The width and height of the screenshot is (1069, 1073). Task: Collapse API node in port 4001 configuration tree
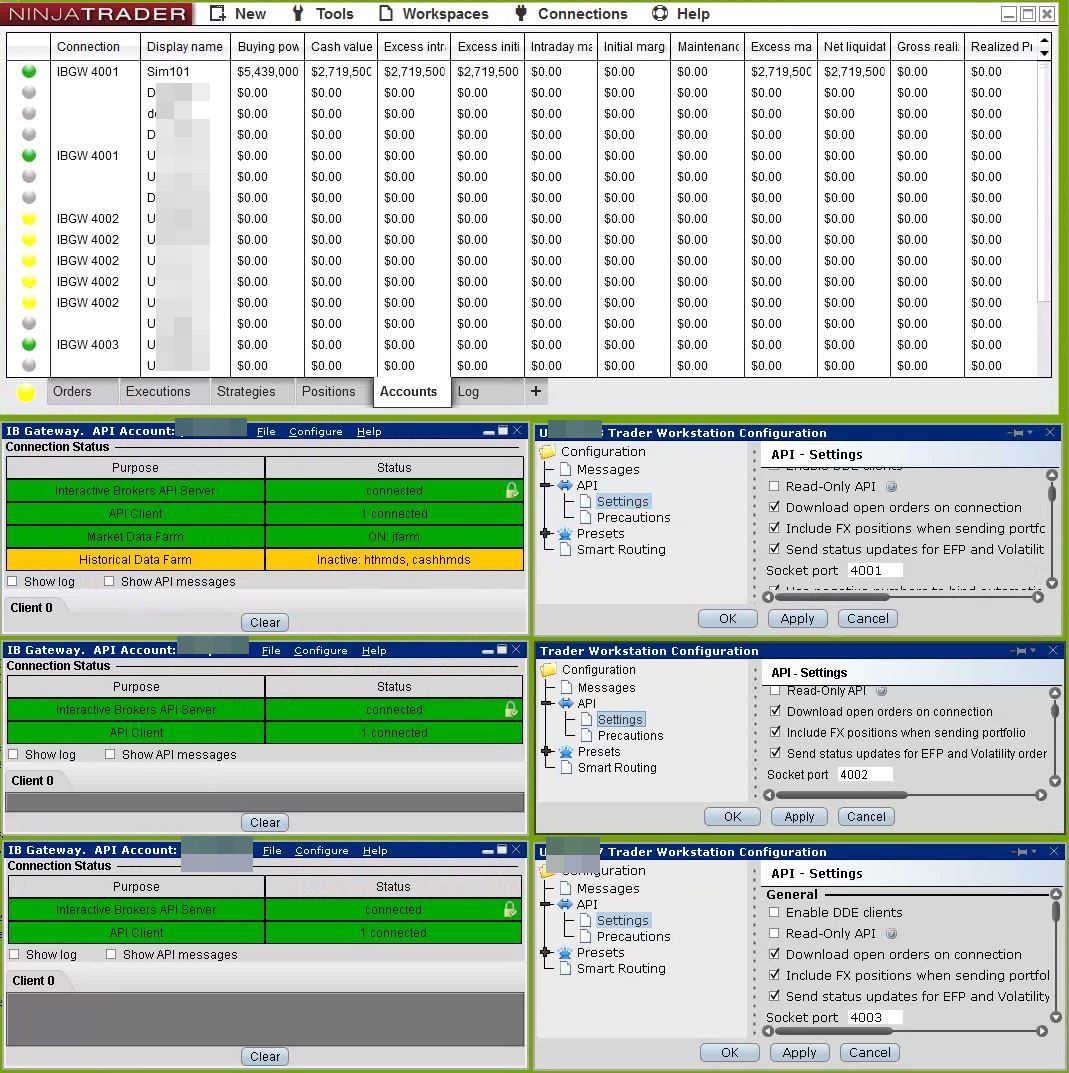(x=545, y=485)
